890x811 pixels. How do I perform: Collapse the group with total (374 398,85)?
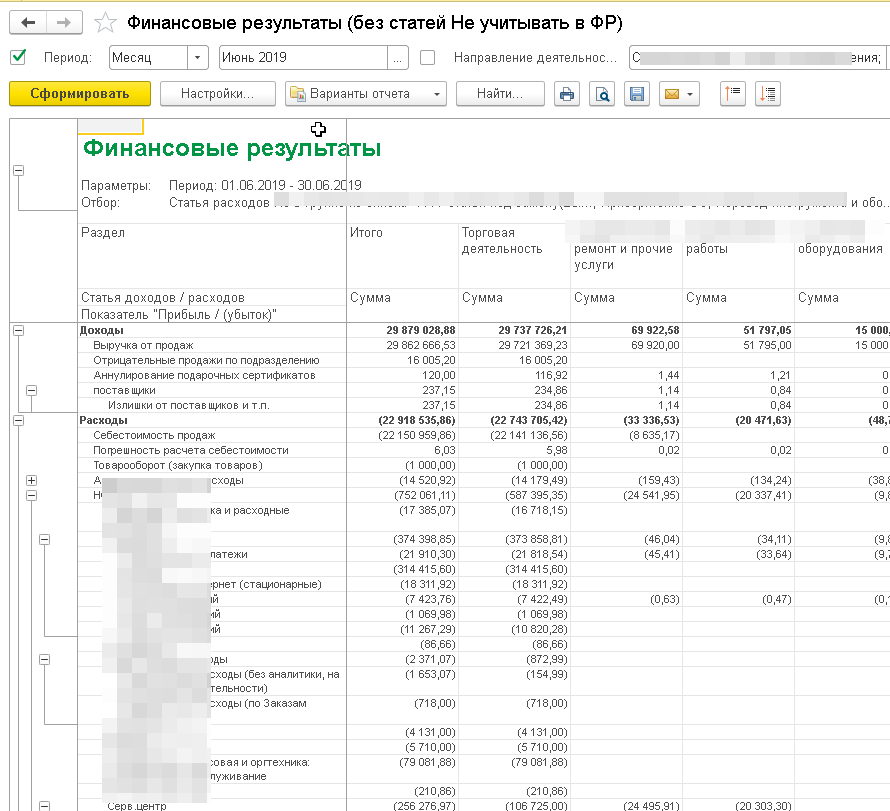pyautogui.click(x=45, y=539)
